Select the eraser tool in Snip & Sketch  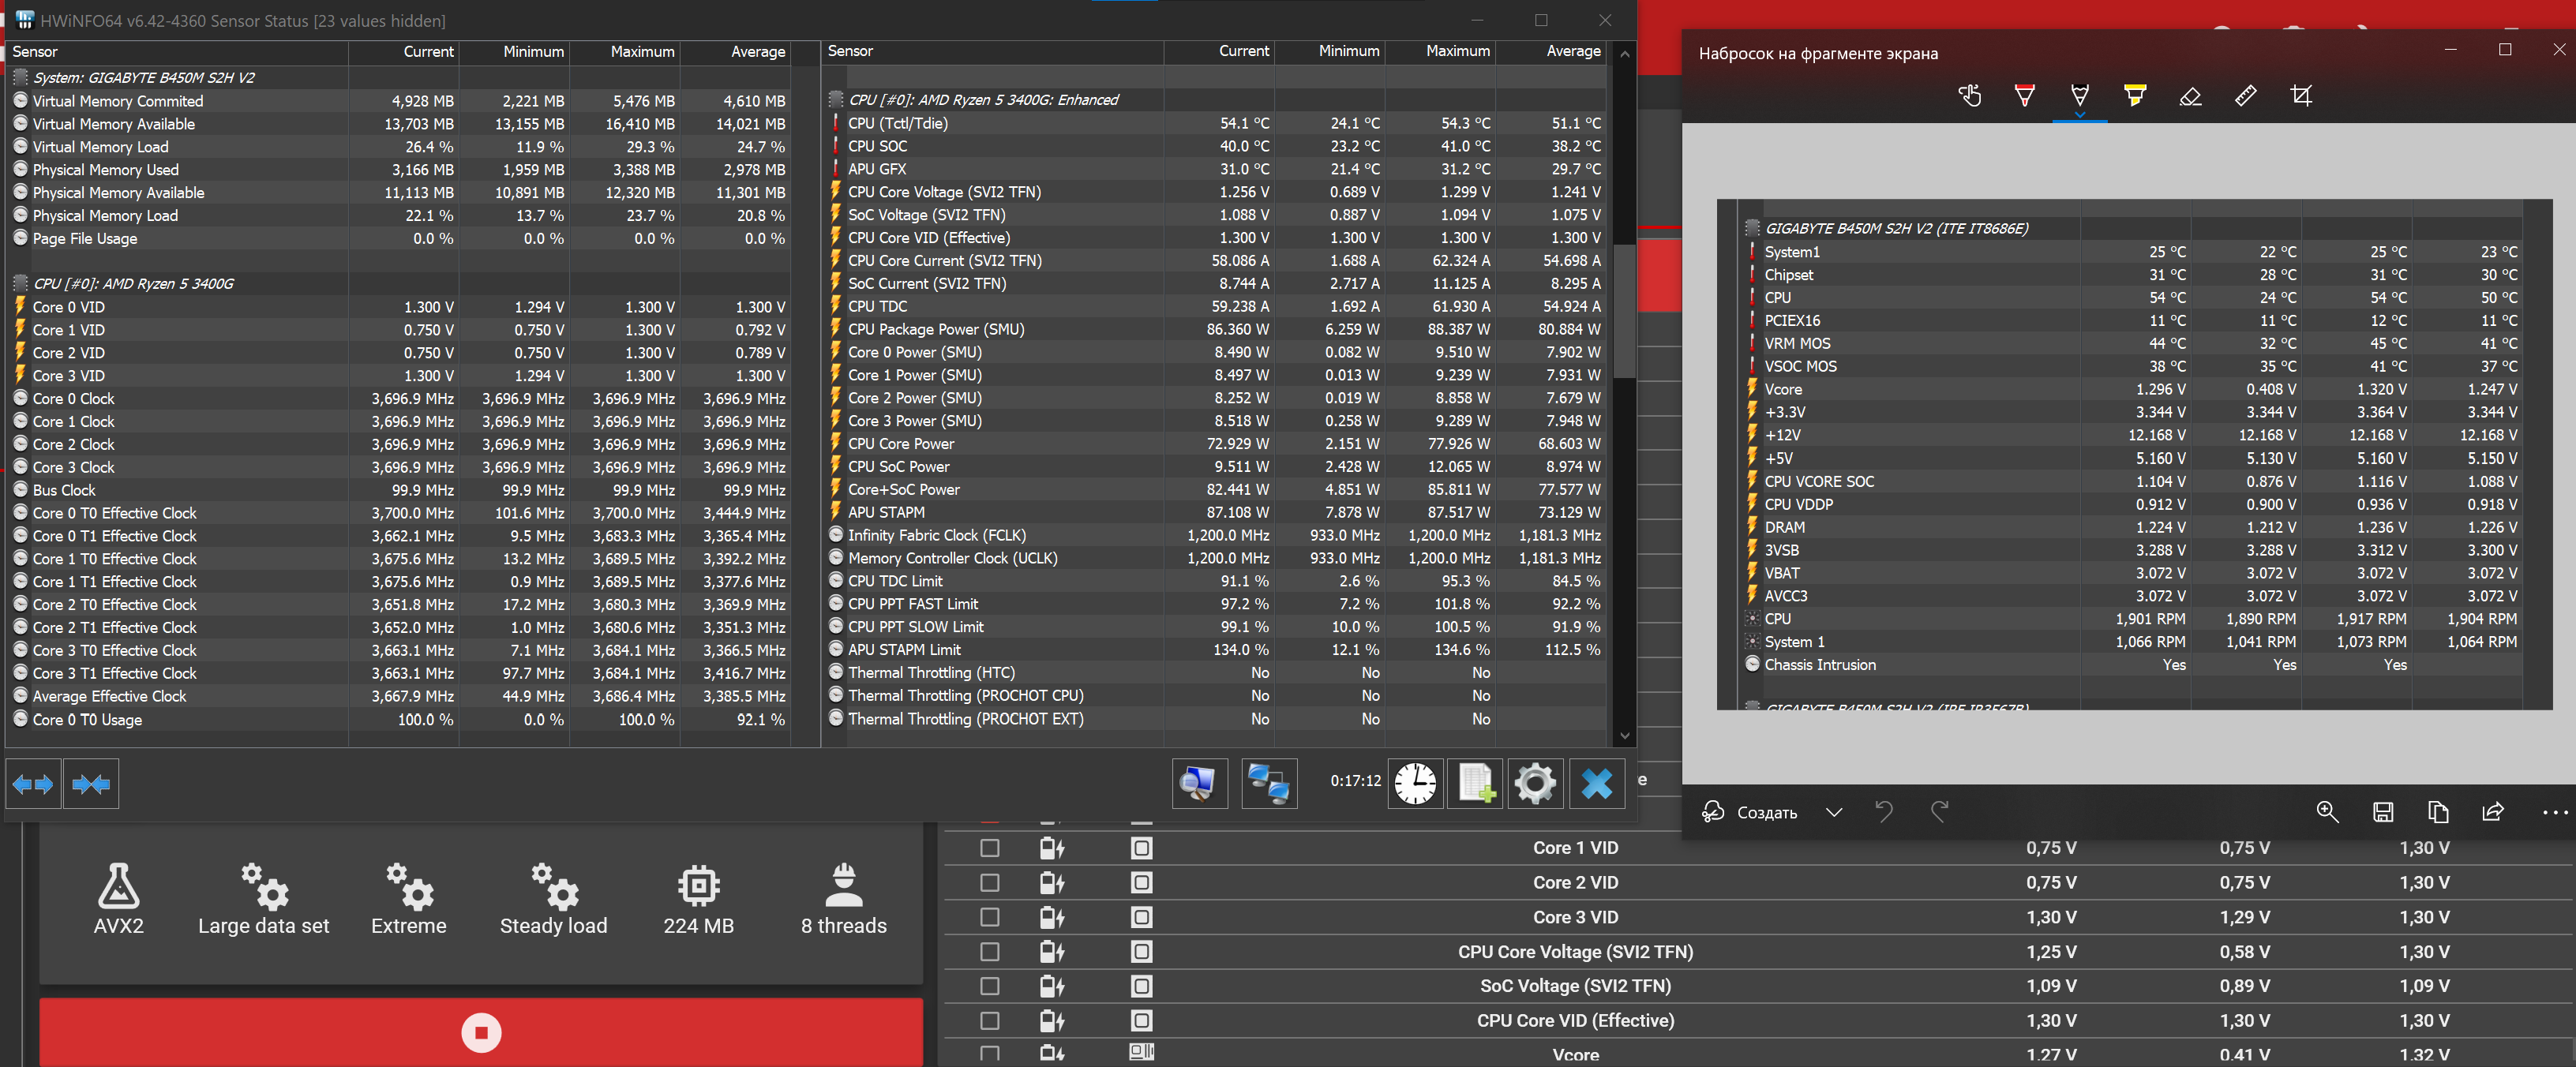[x=2190, y=96]
